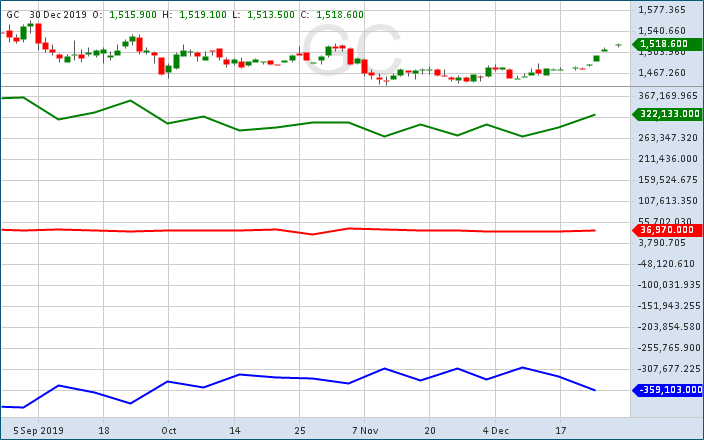
Task: Select the red 36,970.000 value tag
Action: [x=667, y=230]
